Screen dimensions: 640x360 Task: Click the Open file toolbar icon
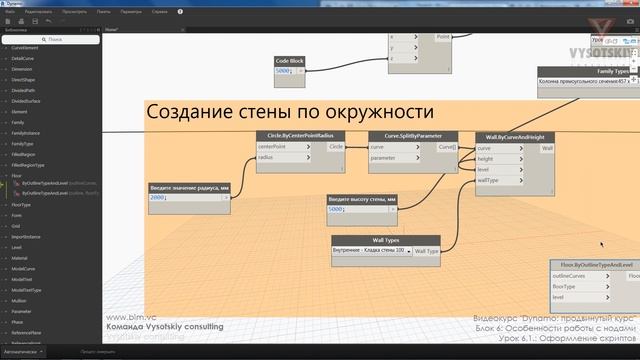[21, 21]
